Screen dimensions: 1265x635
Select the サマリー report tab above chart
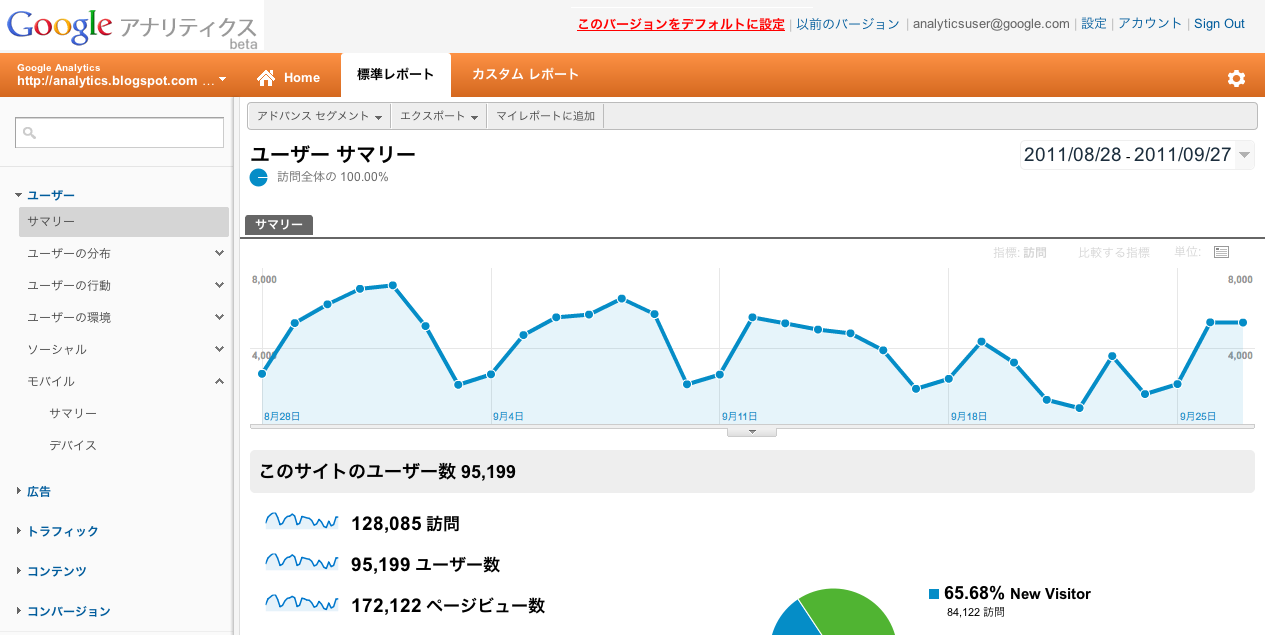click(x=279, y=225)
